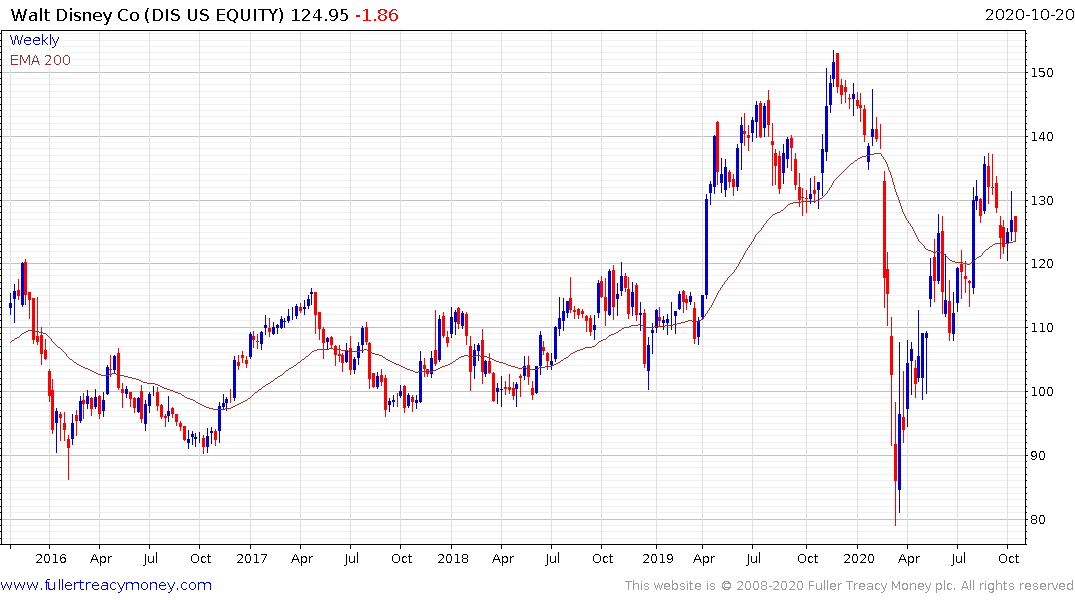The width and height of the screenshot is (1075, 600).
Task: Click the 2019 time axis label
Action: click(657, 559)
